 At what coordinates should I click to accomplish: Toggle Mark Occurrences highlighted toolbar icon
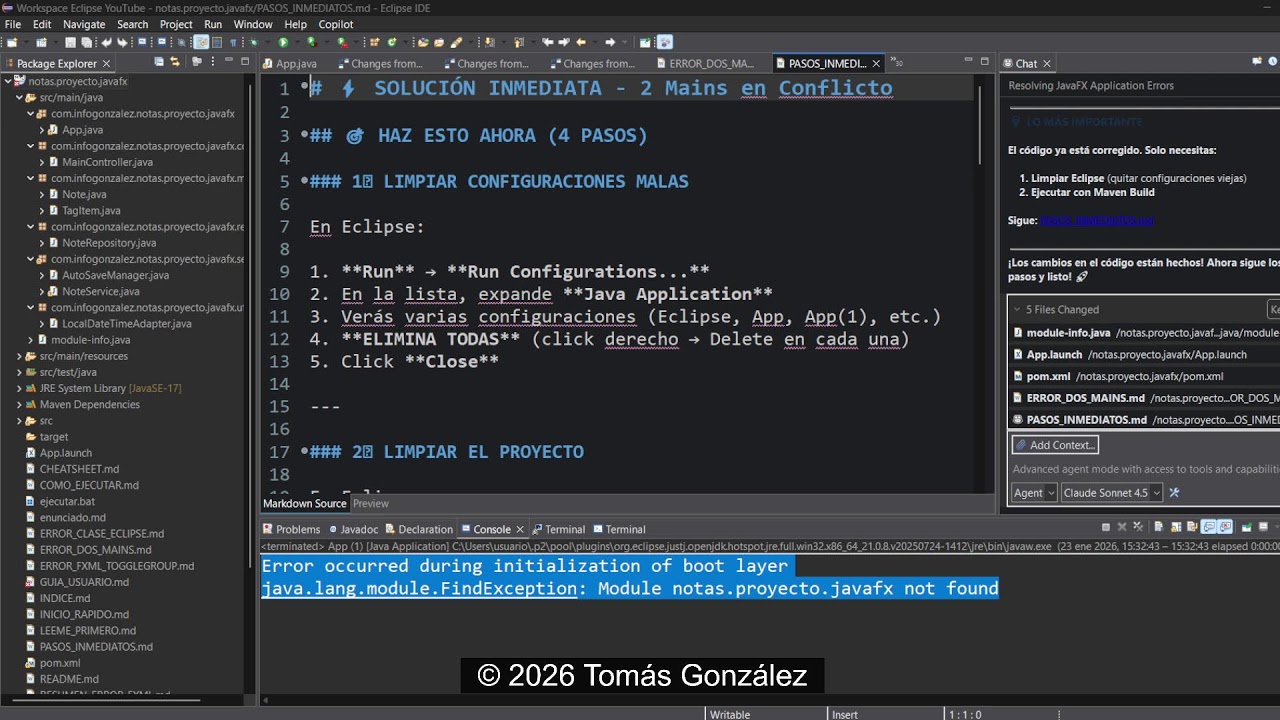(201, 43)
